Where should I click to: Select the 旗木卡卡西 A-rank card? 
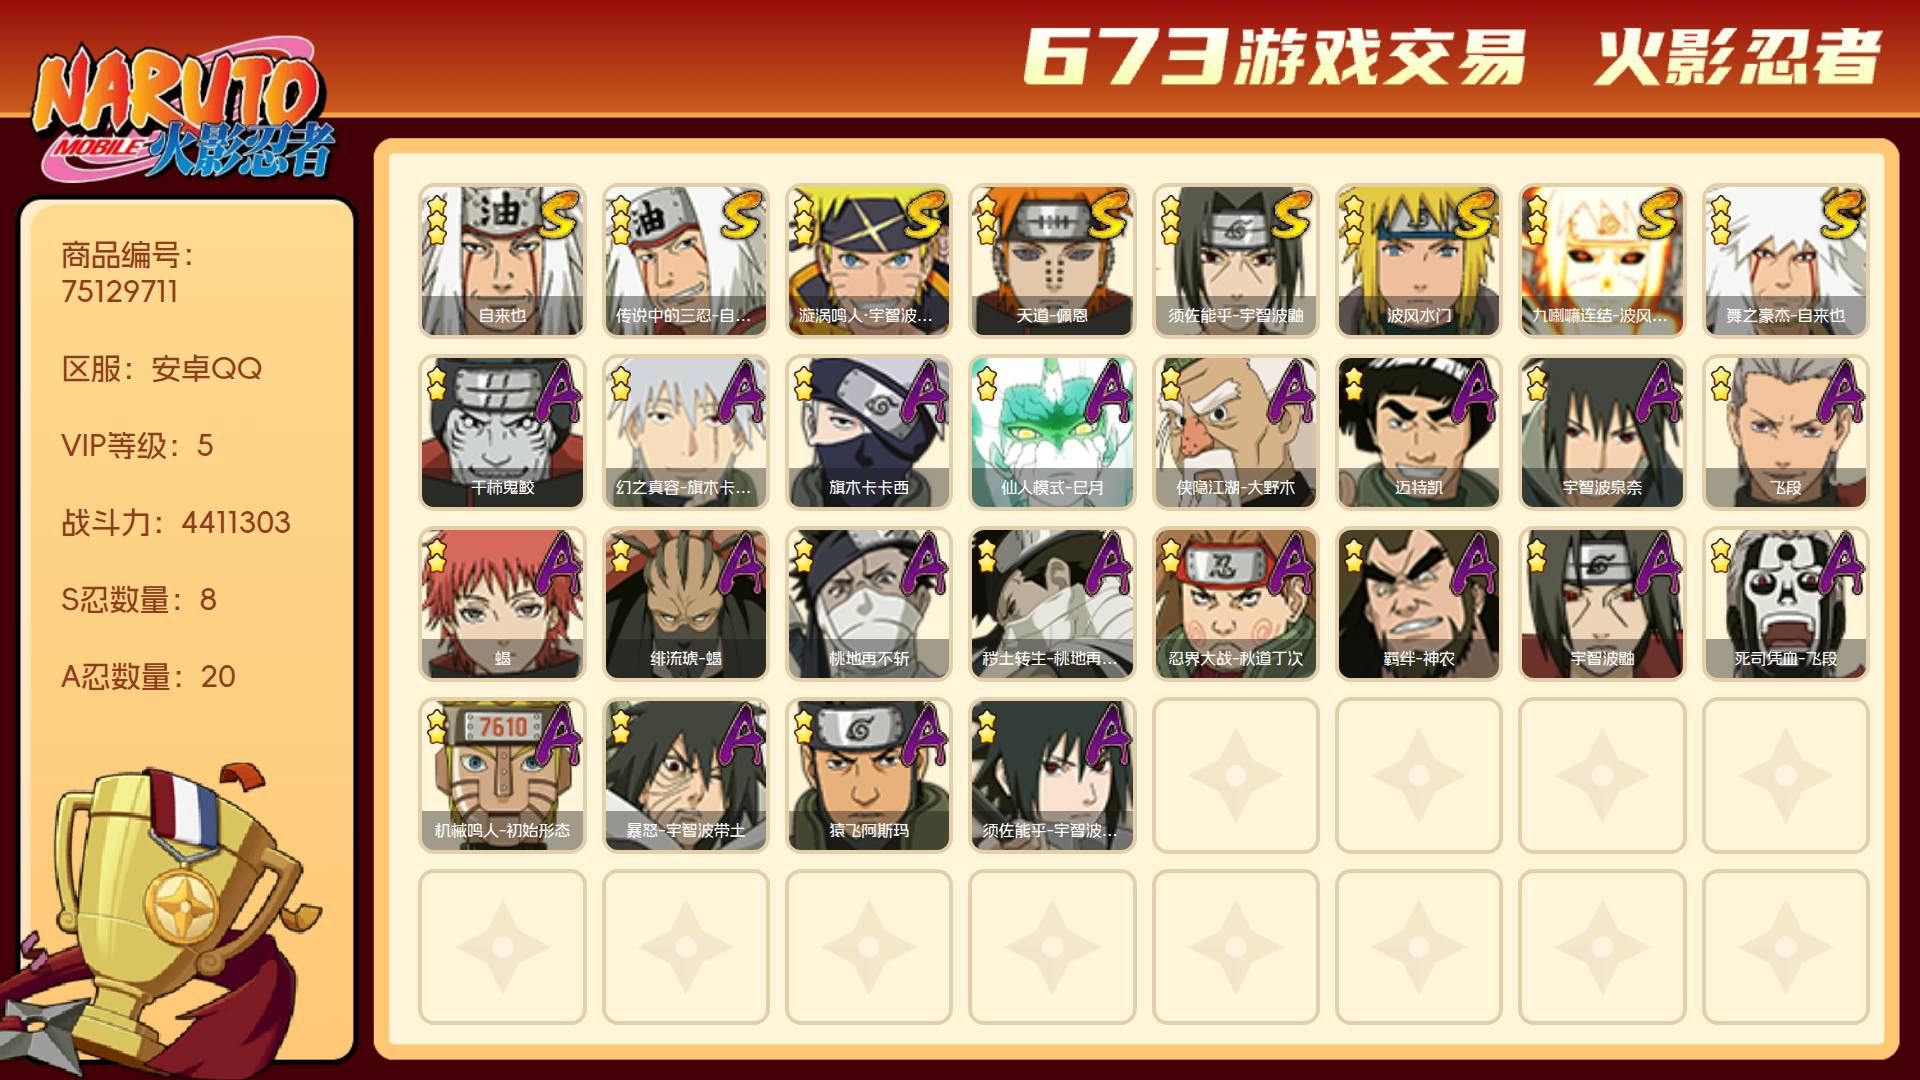tap(868, 432)
